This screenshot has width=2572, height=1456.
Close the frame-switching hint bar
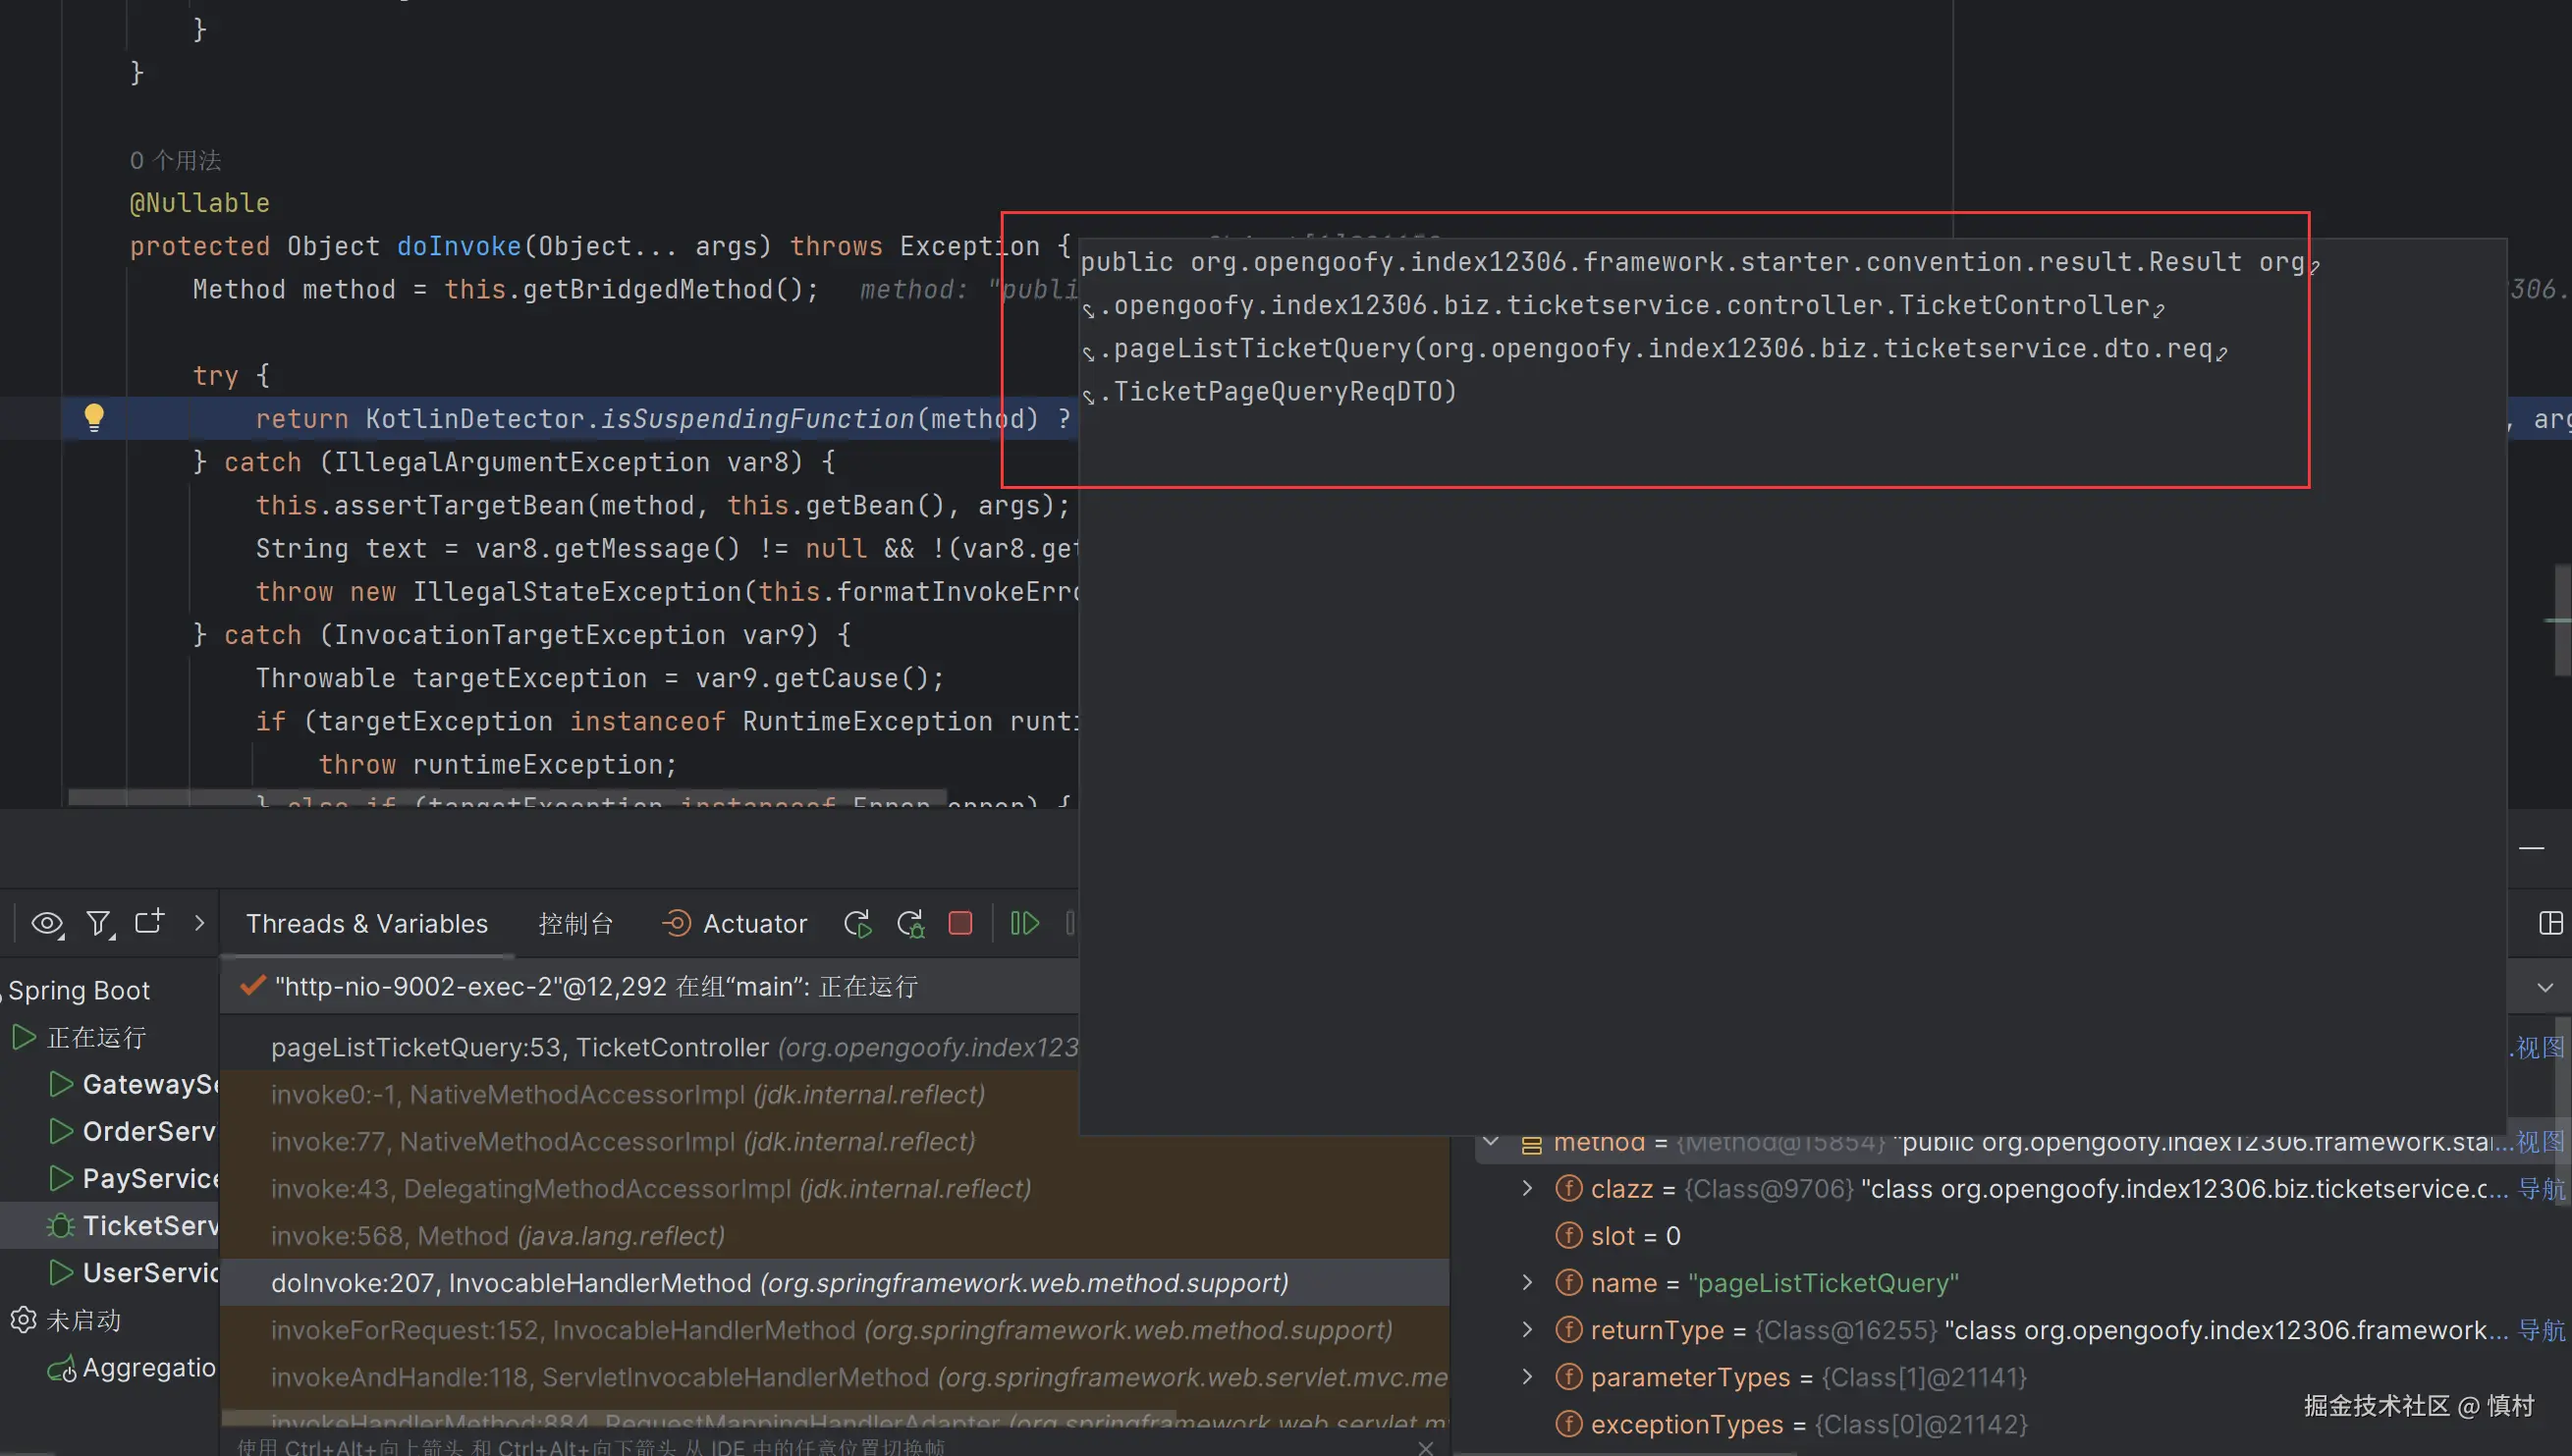coord(1425,1447)
